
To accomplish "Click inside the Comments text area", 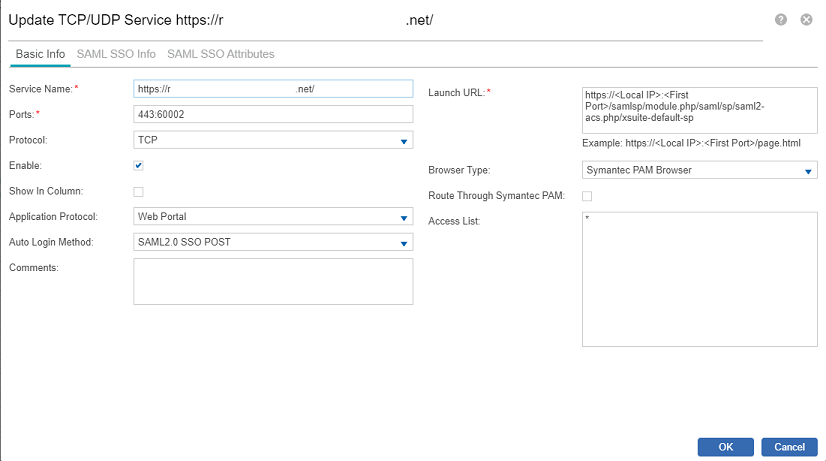I will [x=273, y=281].
